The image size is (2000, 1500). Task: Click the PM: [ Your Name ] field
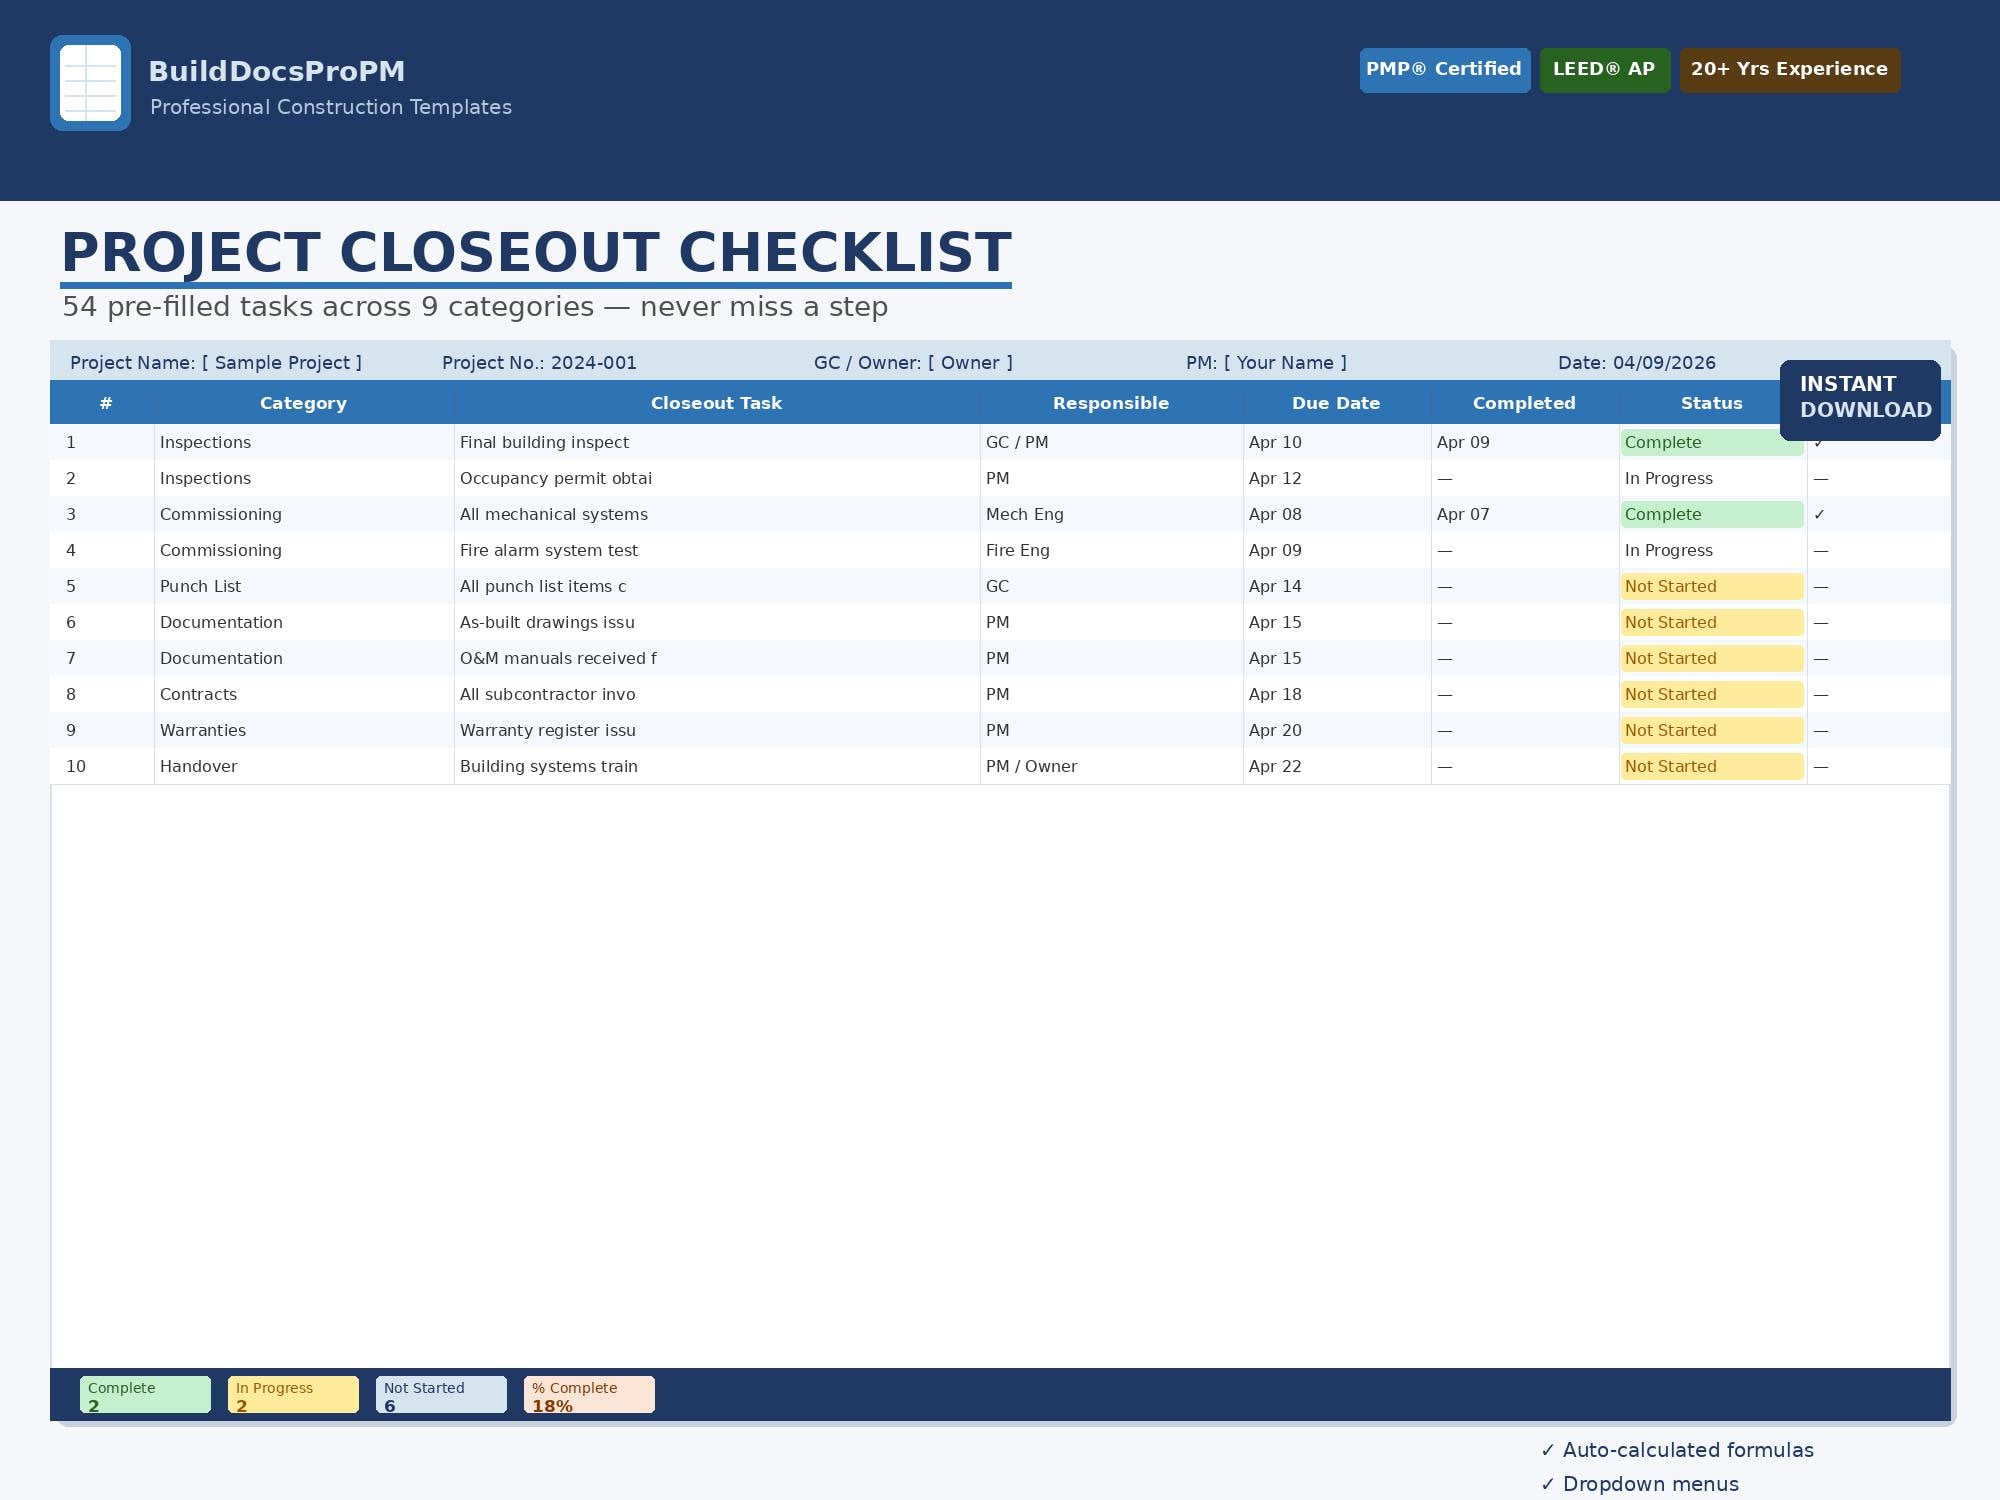click(1266, 363)
